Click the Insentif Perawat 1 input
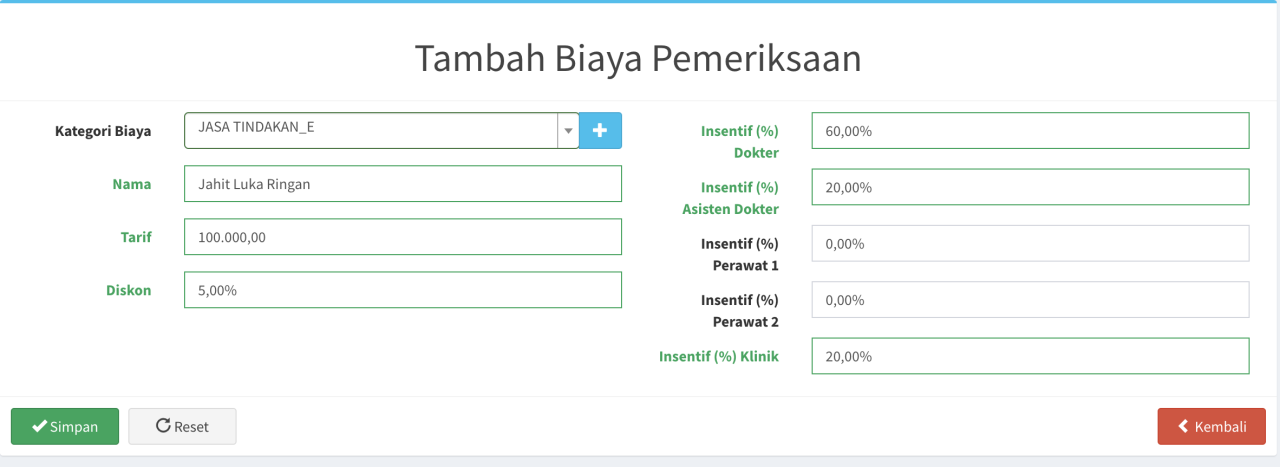Viewport: 1280px width, 467px height. (1030, 243)
